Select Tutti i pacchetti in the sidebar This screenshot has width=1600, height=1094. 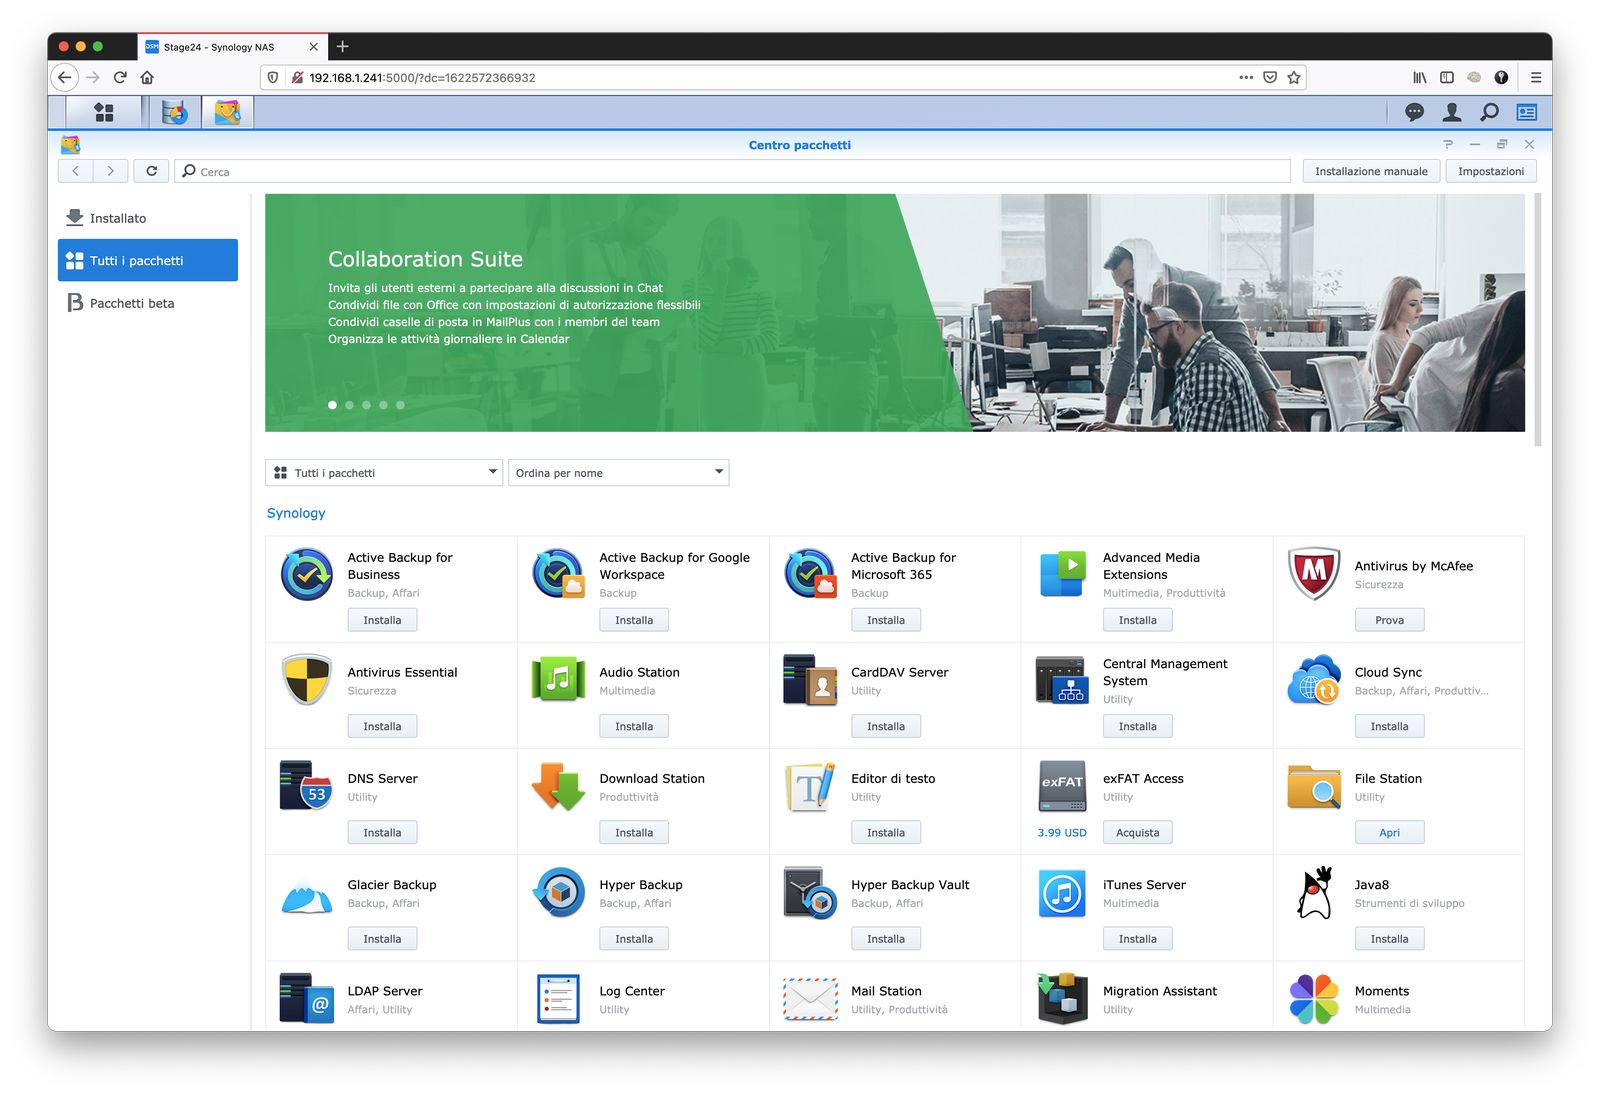point(148,260)
